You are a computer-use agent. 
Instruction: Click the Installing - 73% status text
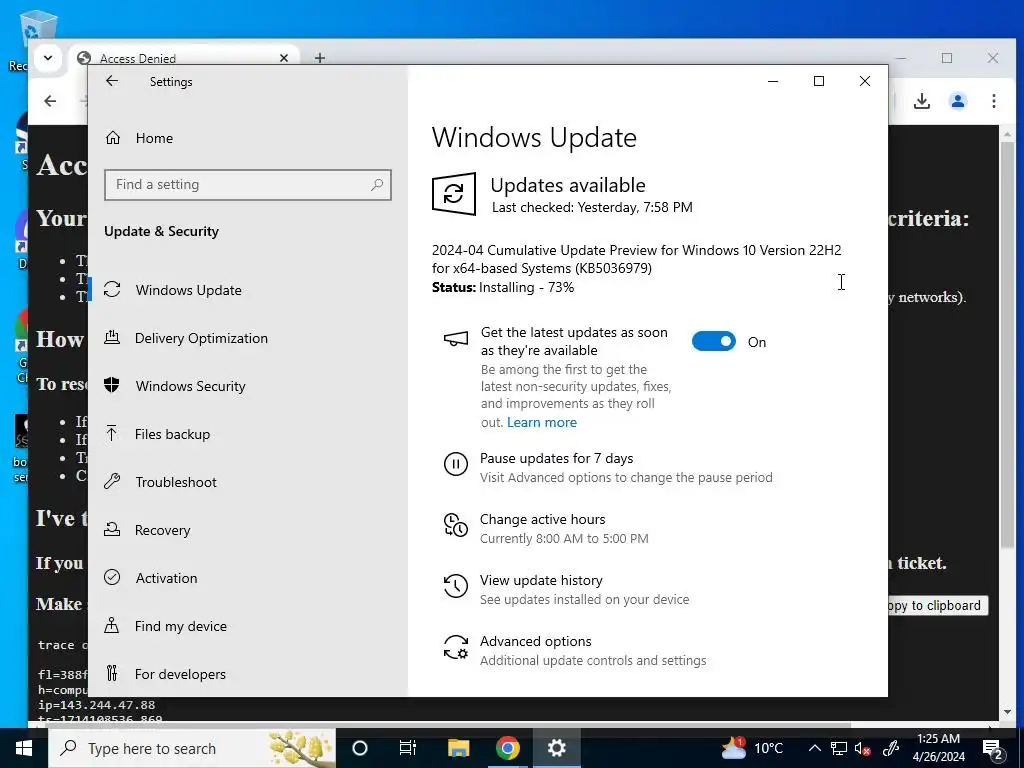(x=526, y=287)
